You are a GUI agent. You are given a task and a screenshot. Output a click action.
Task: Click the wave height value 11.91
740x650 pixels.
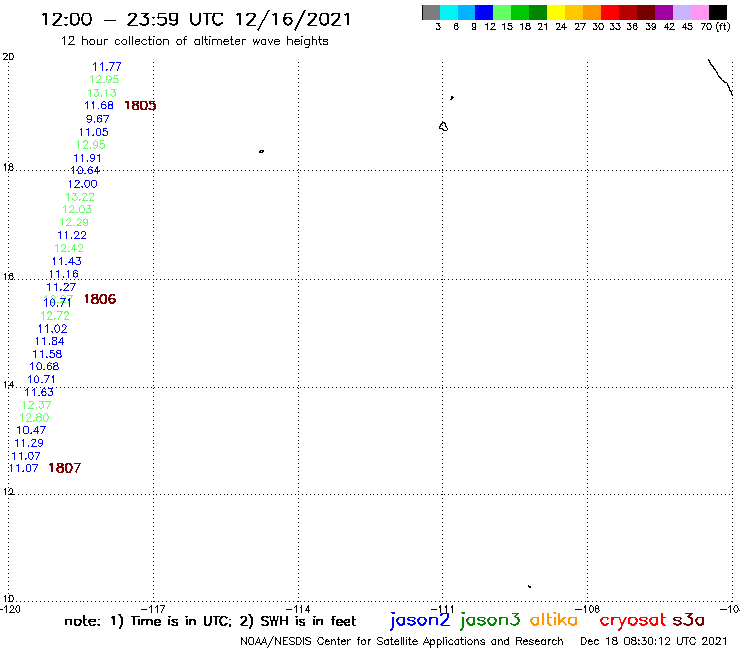[87, 158]
